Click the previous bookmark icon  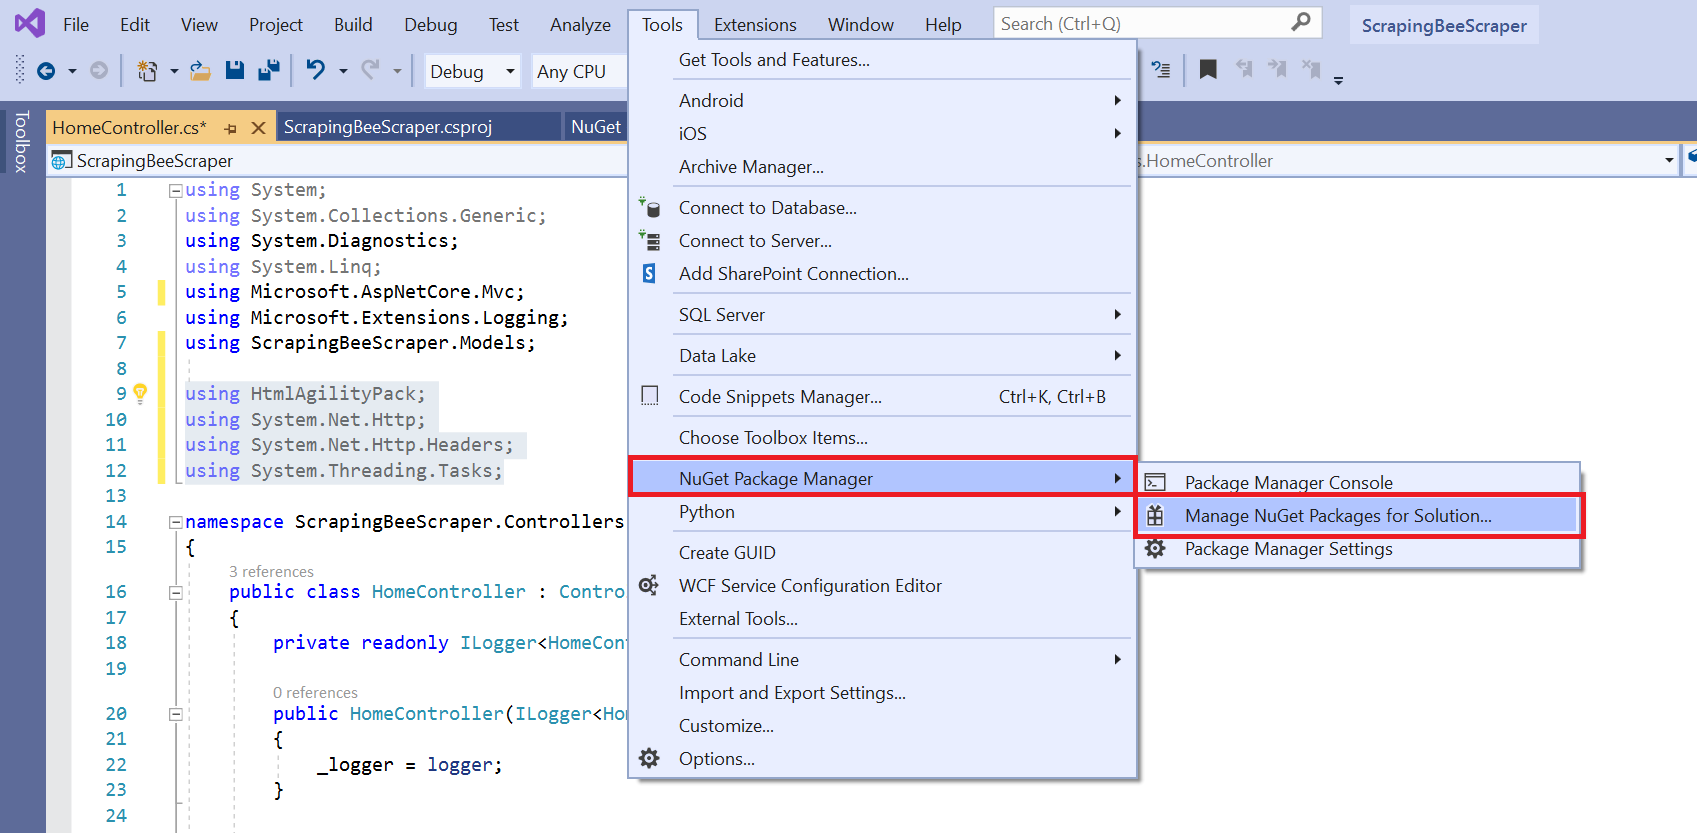1243,69
